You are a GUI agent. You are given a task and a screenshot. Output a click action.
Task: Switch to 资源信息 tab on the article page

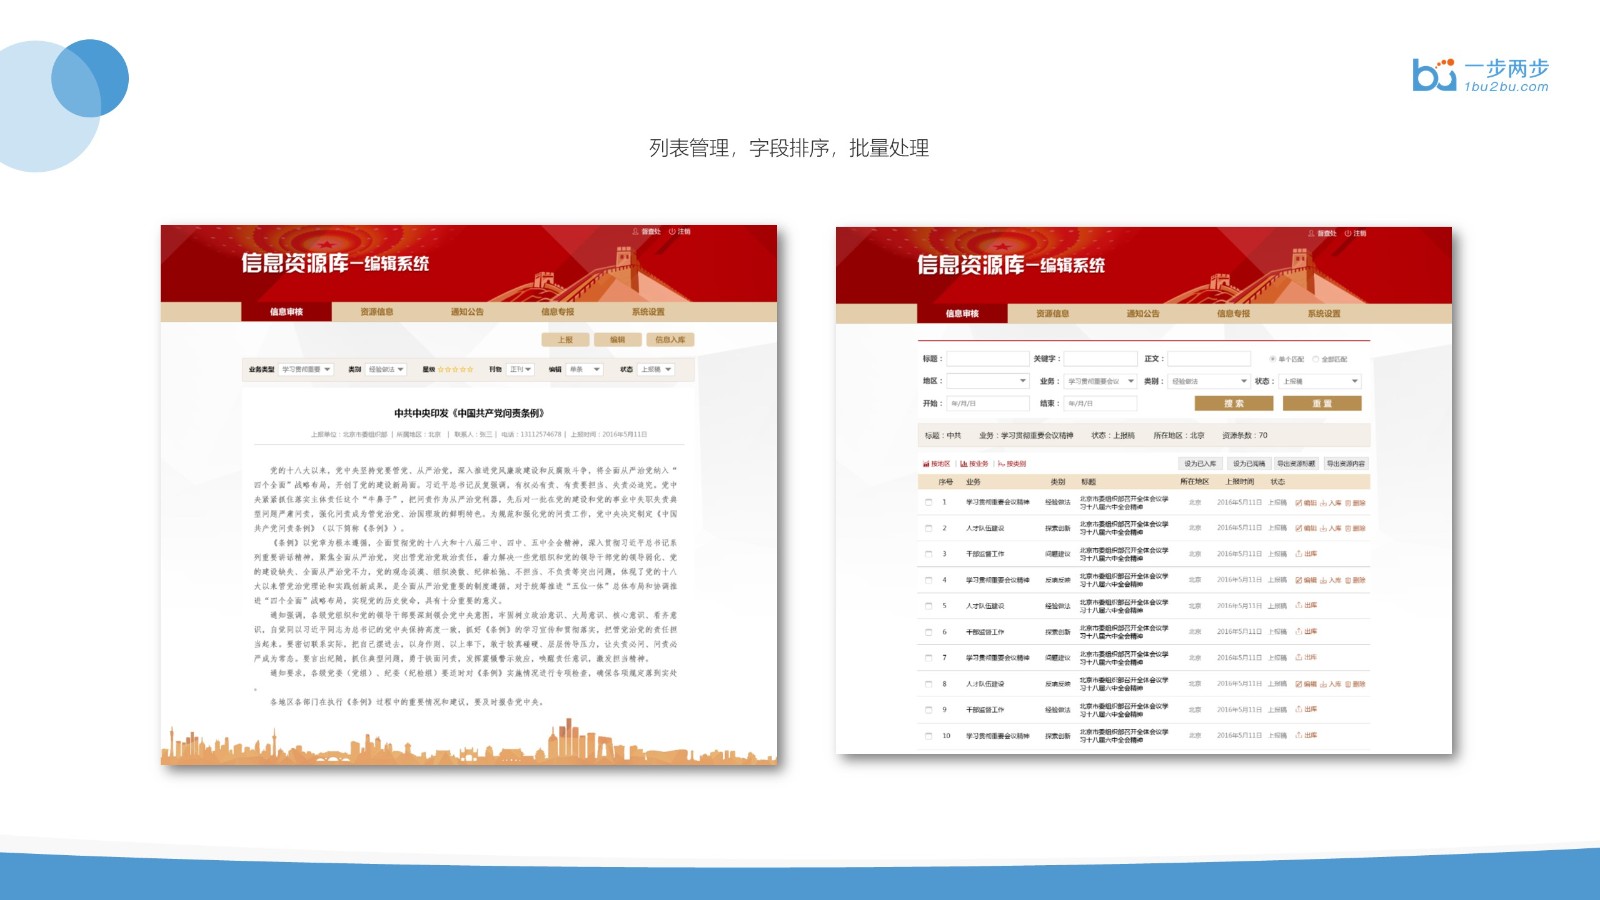377,312
